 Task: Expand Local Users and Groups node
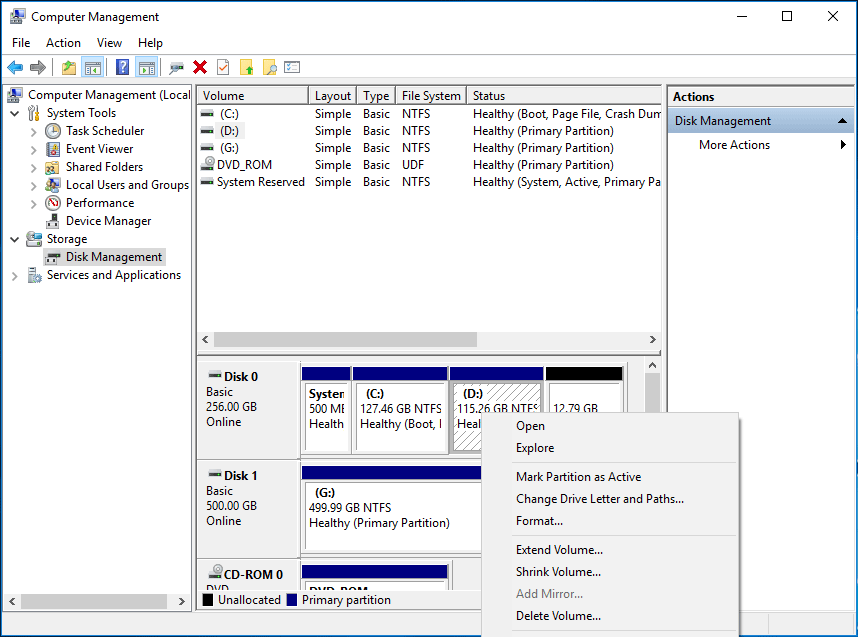[x=33, y=186]
